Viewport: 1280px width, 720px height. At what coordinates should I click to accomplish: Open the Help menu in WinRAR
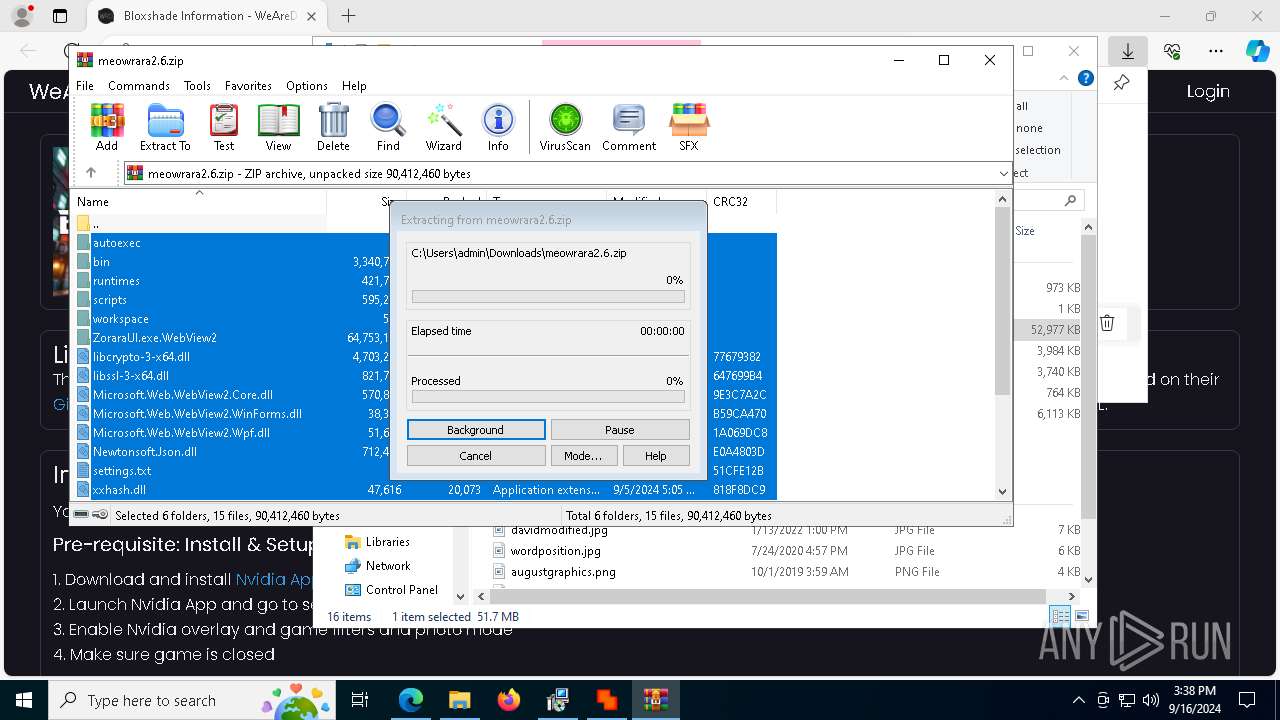(x=354, y=86)
